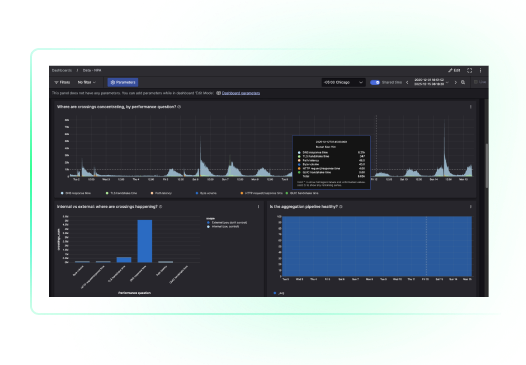
Task: Toggle TLS handshake time legend series
Action: tap(121, 193)
